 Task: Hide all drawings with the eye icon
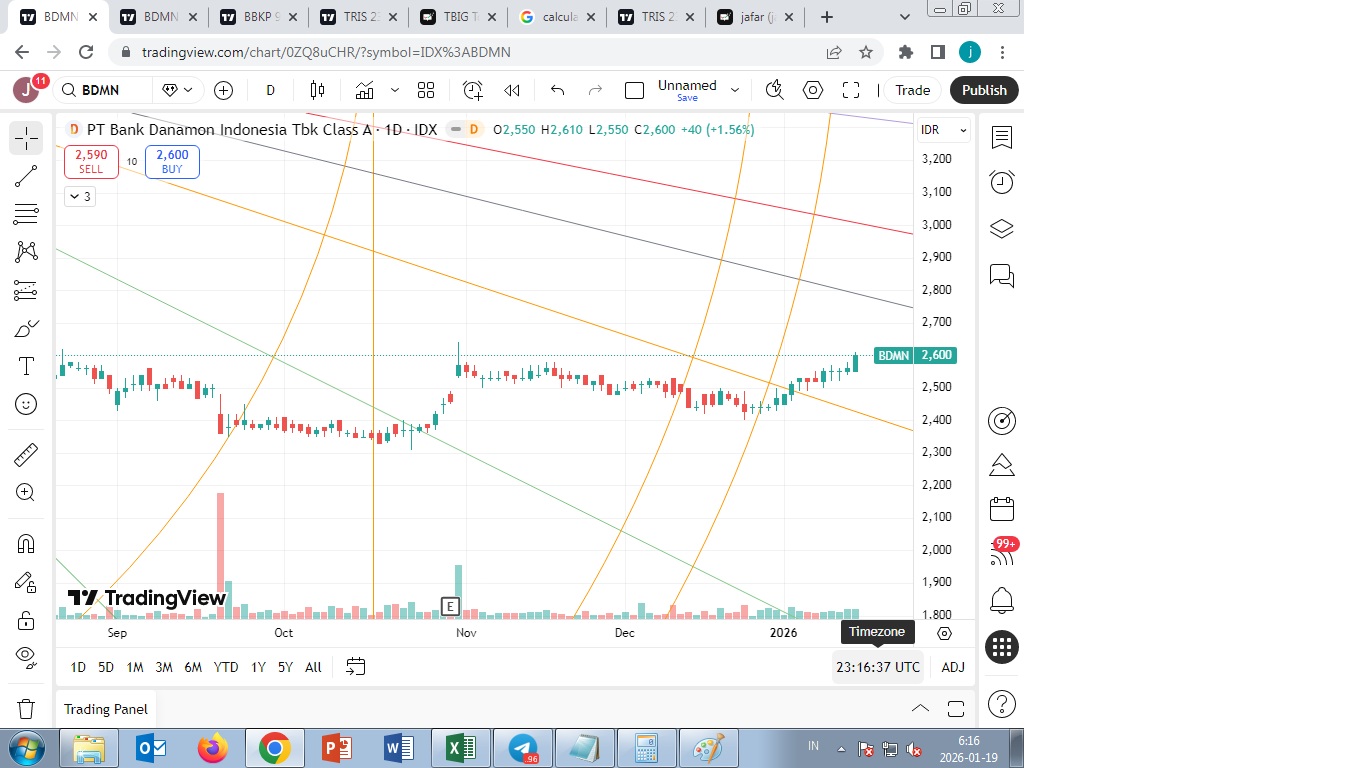pos(26,658)
